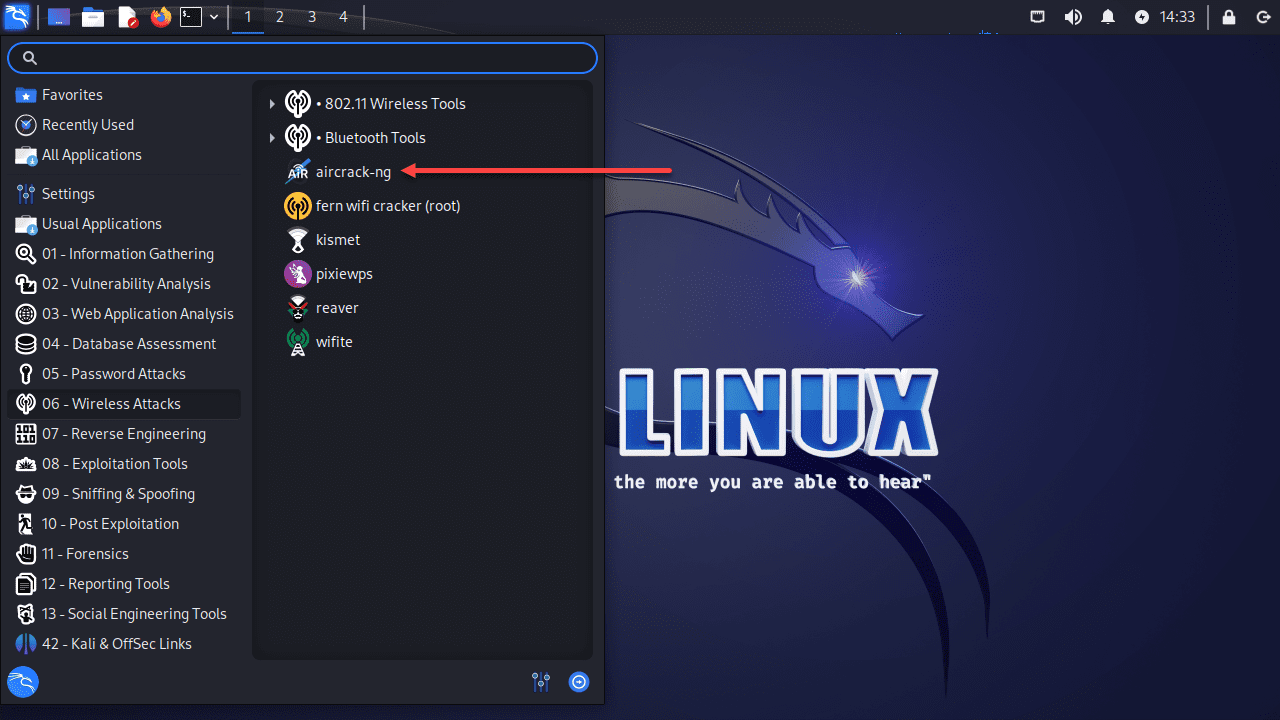
Task: Open the notifications bell
Action: coord(1108,17)
